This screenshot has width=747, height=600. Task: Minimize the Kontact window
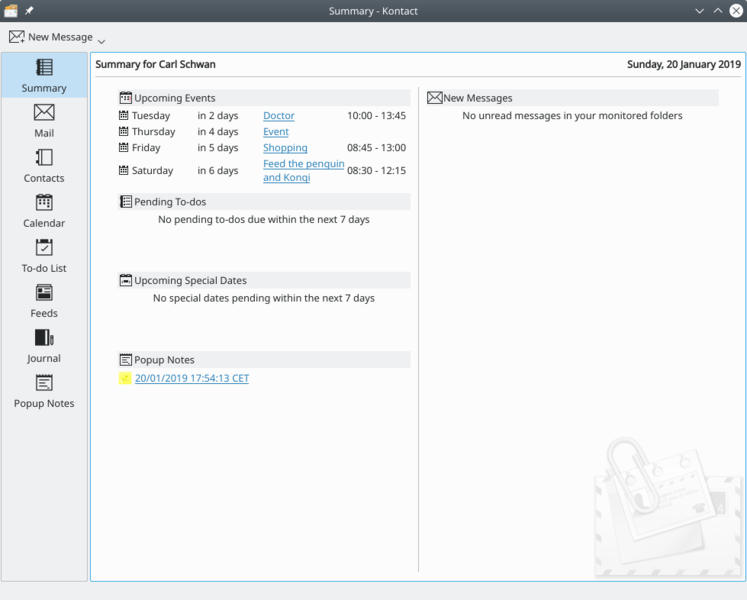[x=699, y=10]
